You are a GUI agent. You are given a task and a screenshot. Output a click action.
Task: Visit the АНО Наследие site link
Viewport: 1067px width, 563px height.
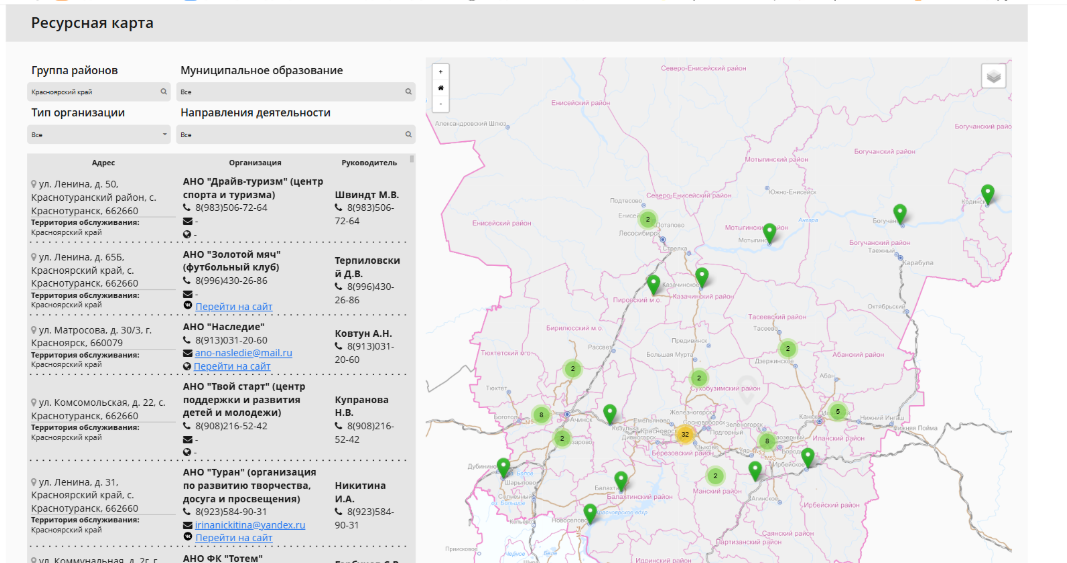pyautogui.click(x=233, y=367)
